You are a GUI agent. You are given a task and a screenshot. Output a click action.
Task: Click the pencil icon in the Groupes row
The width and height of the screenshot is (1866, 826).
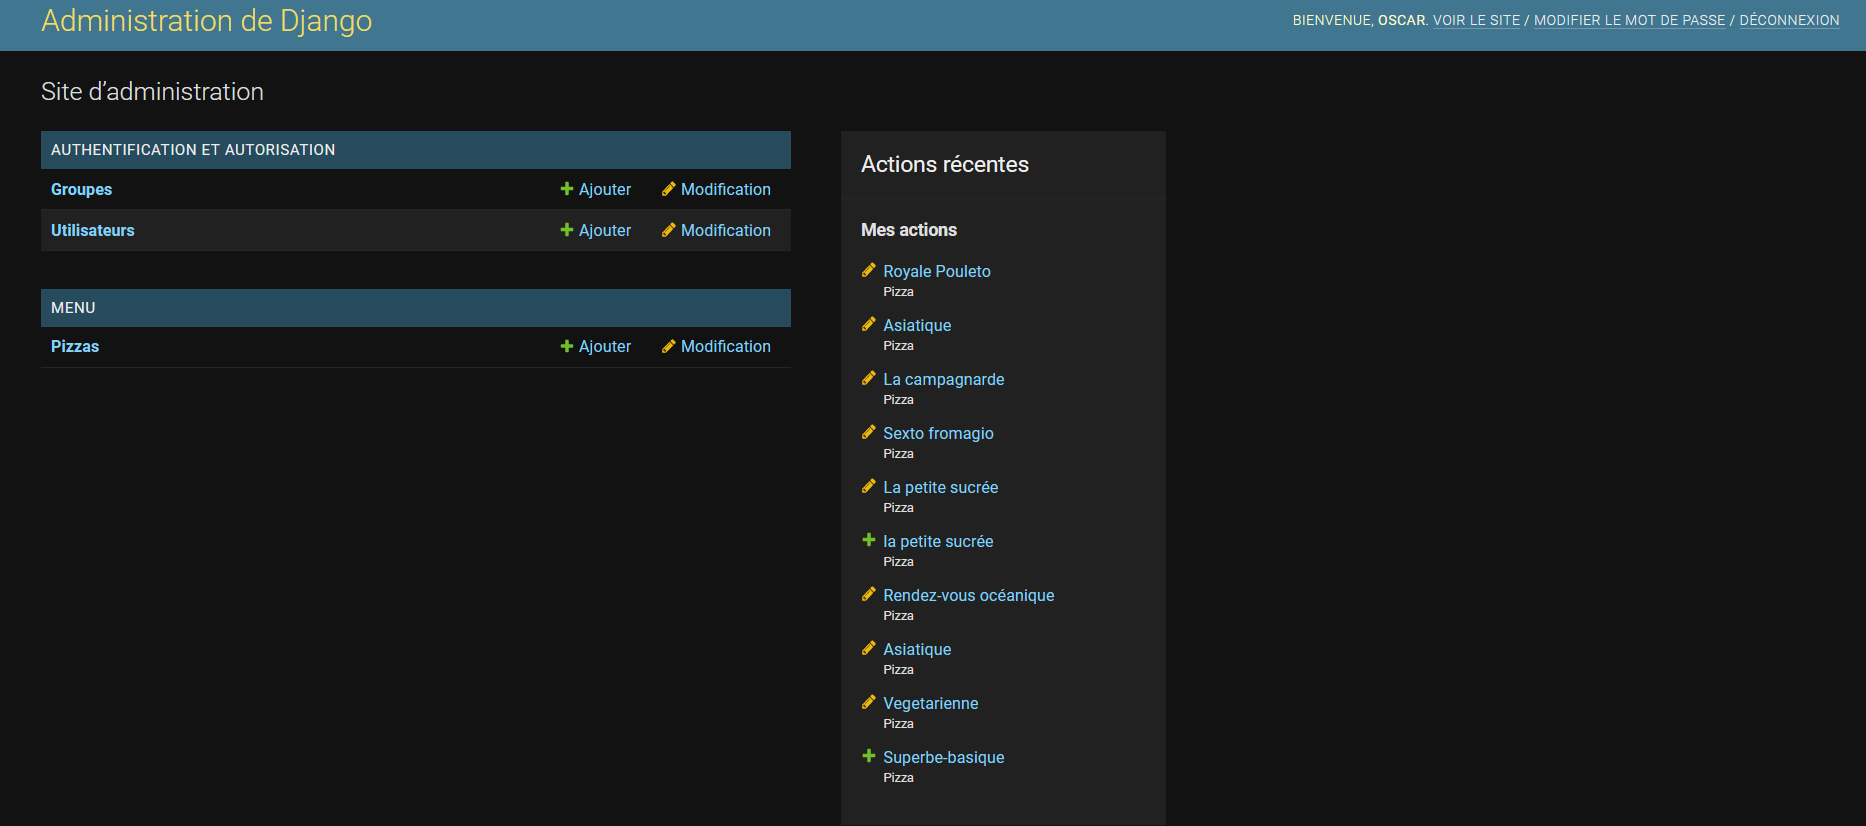tap(669, 189)
